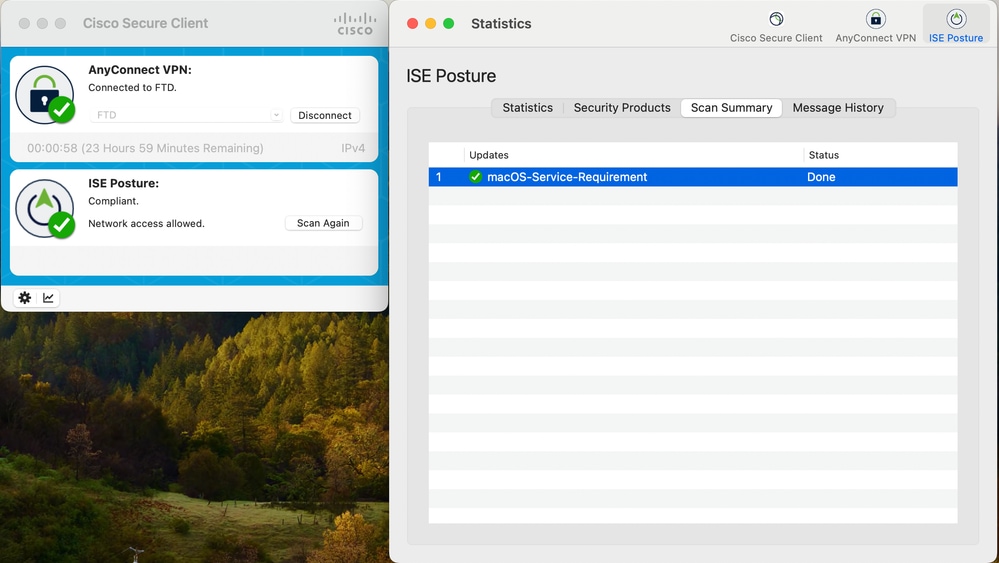The width and height of the screenshot is (999, 563).
Task: Disconnect from the FTD VPN
Action: pos(325,115)
